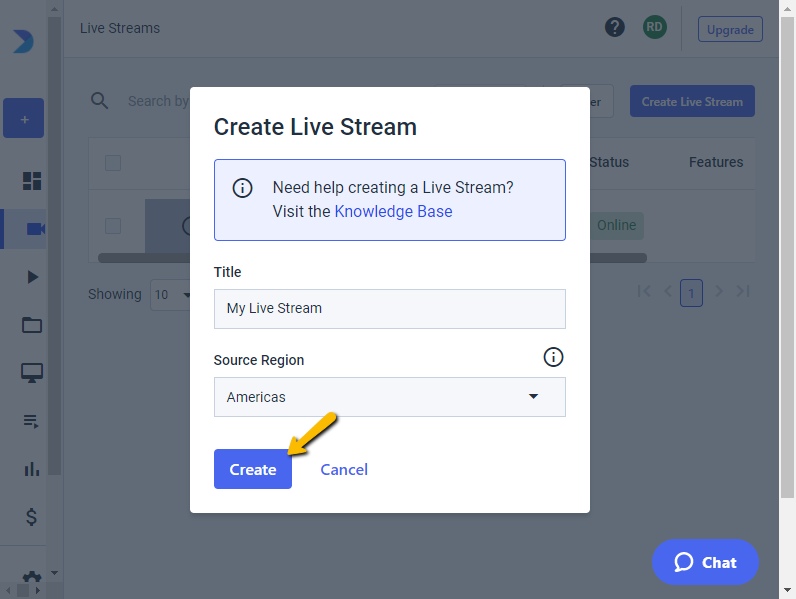Open the Source Region Americas dropdown
The image size is (796, 599).
point(389,397)
